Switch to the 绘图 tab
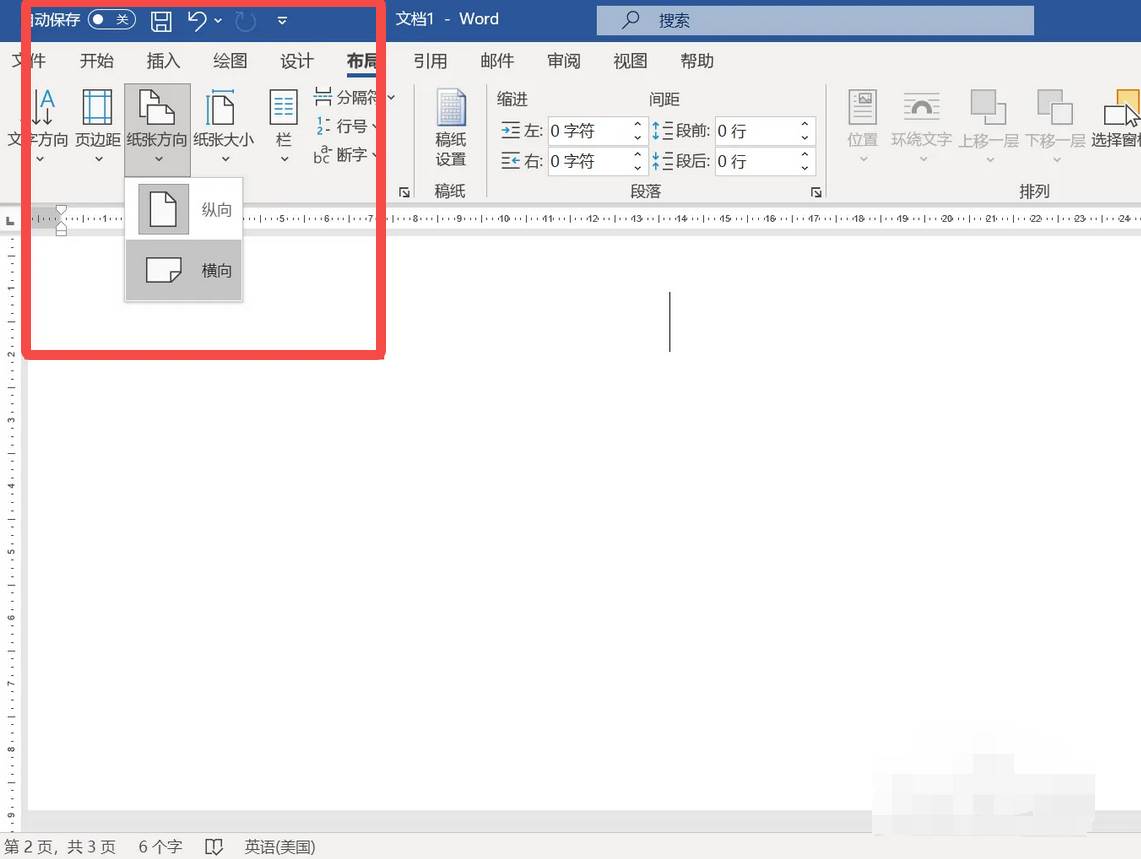 [x=230, y=61]
